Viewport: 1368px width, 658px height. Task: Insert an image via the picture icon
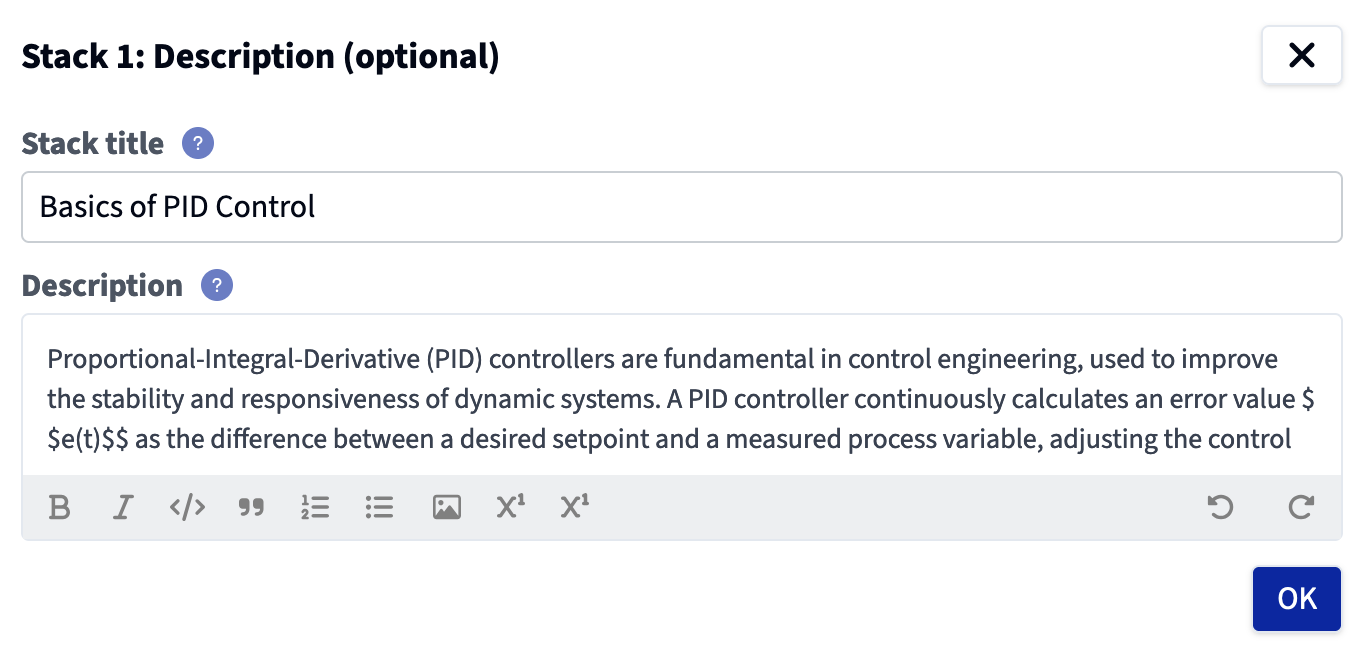coord(446,508)
